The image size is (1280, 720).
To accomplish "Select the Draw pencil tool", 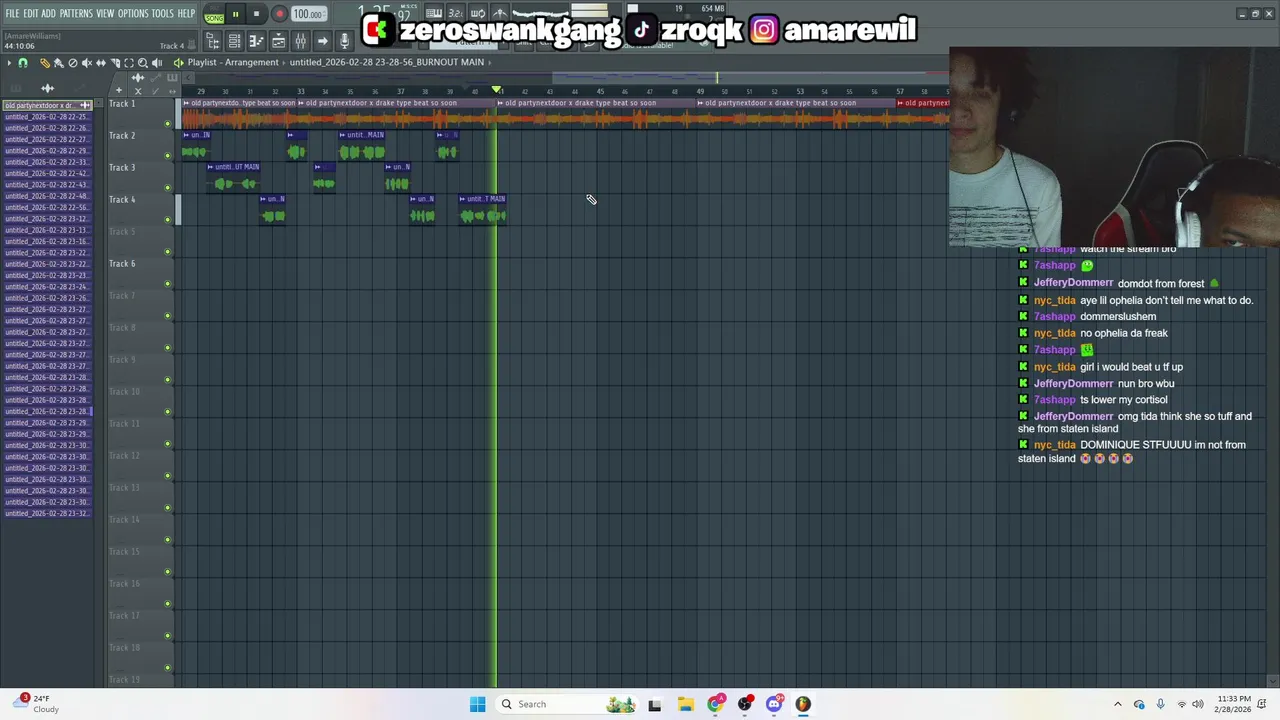I will (x=44, y=63).
